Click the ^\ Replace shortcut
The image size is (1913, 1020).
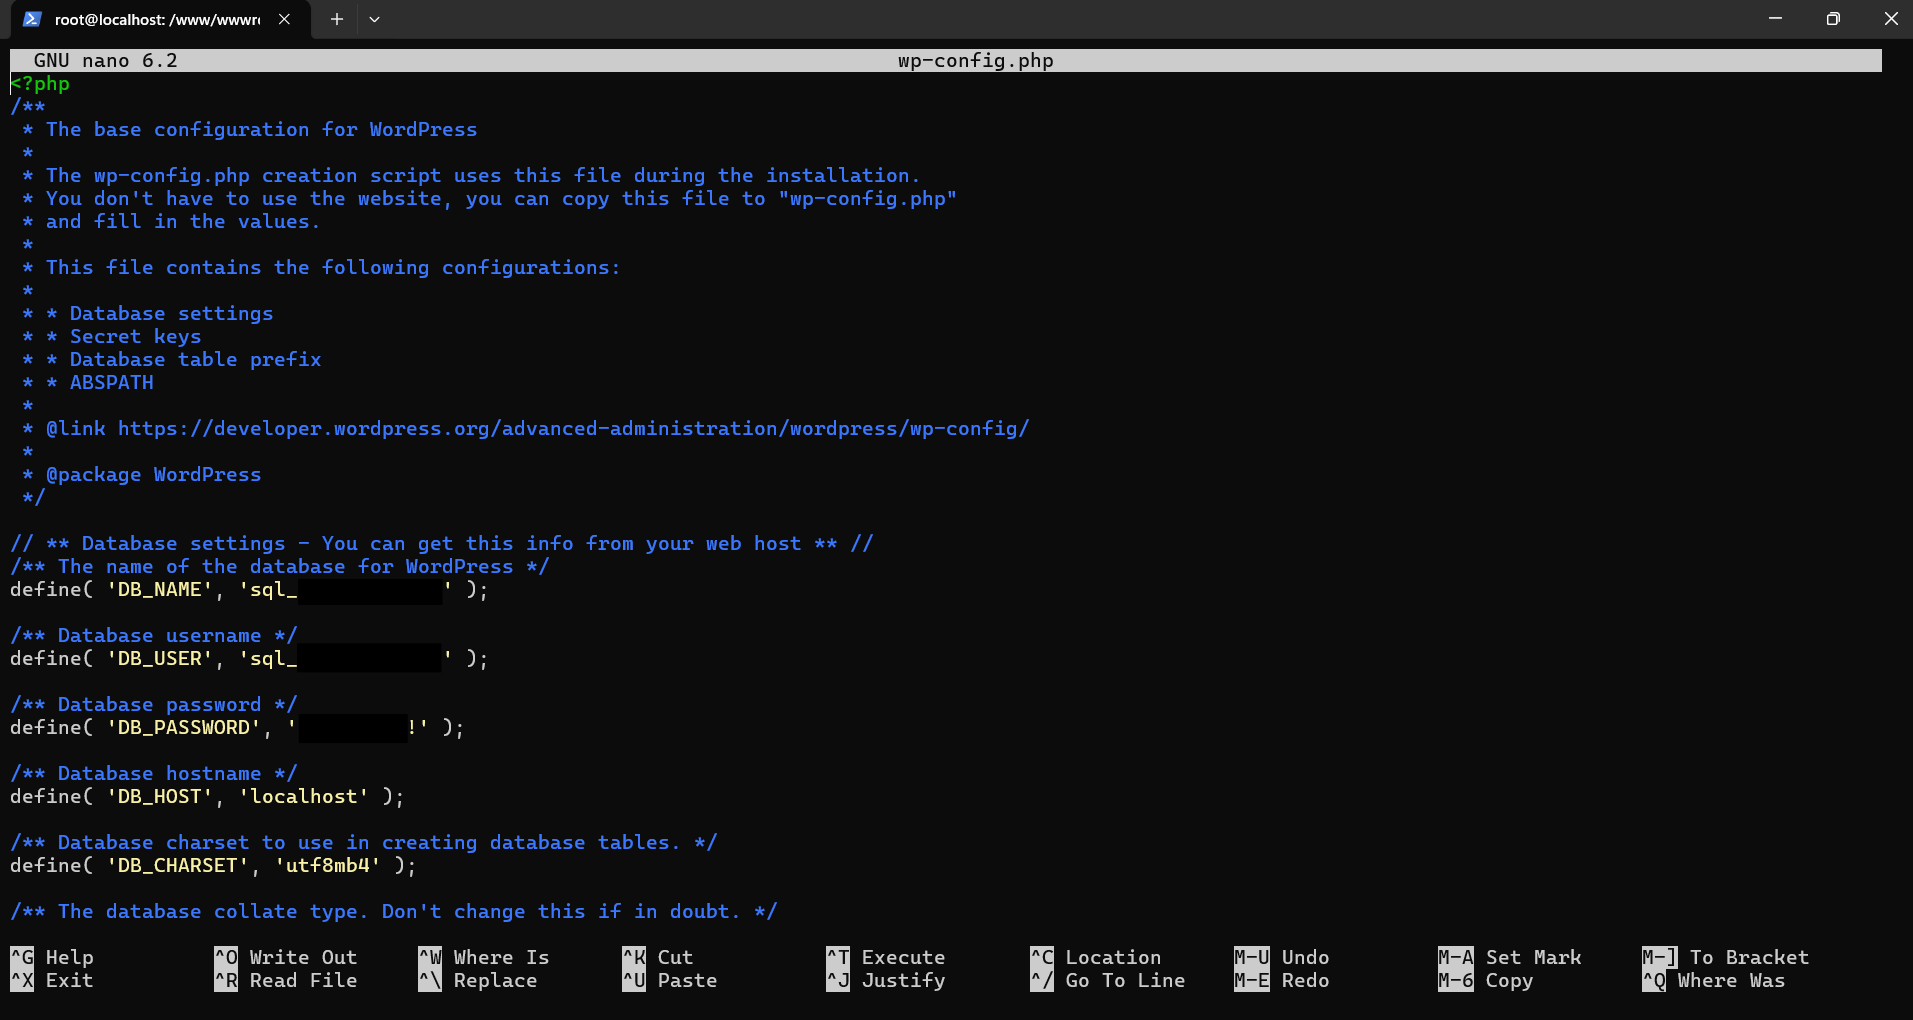(x=478, y=980)
